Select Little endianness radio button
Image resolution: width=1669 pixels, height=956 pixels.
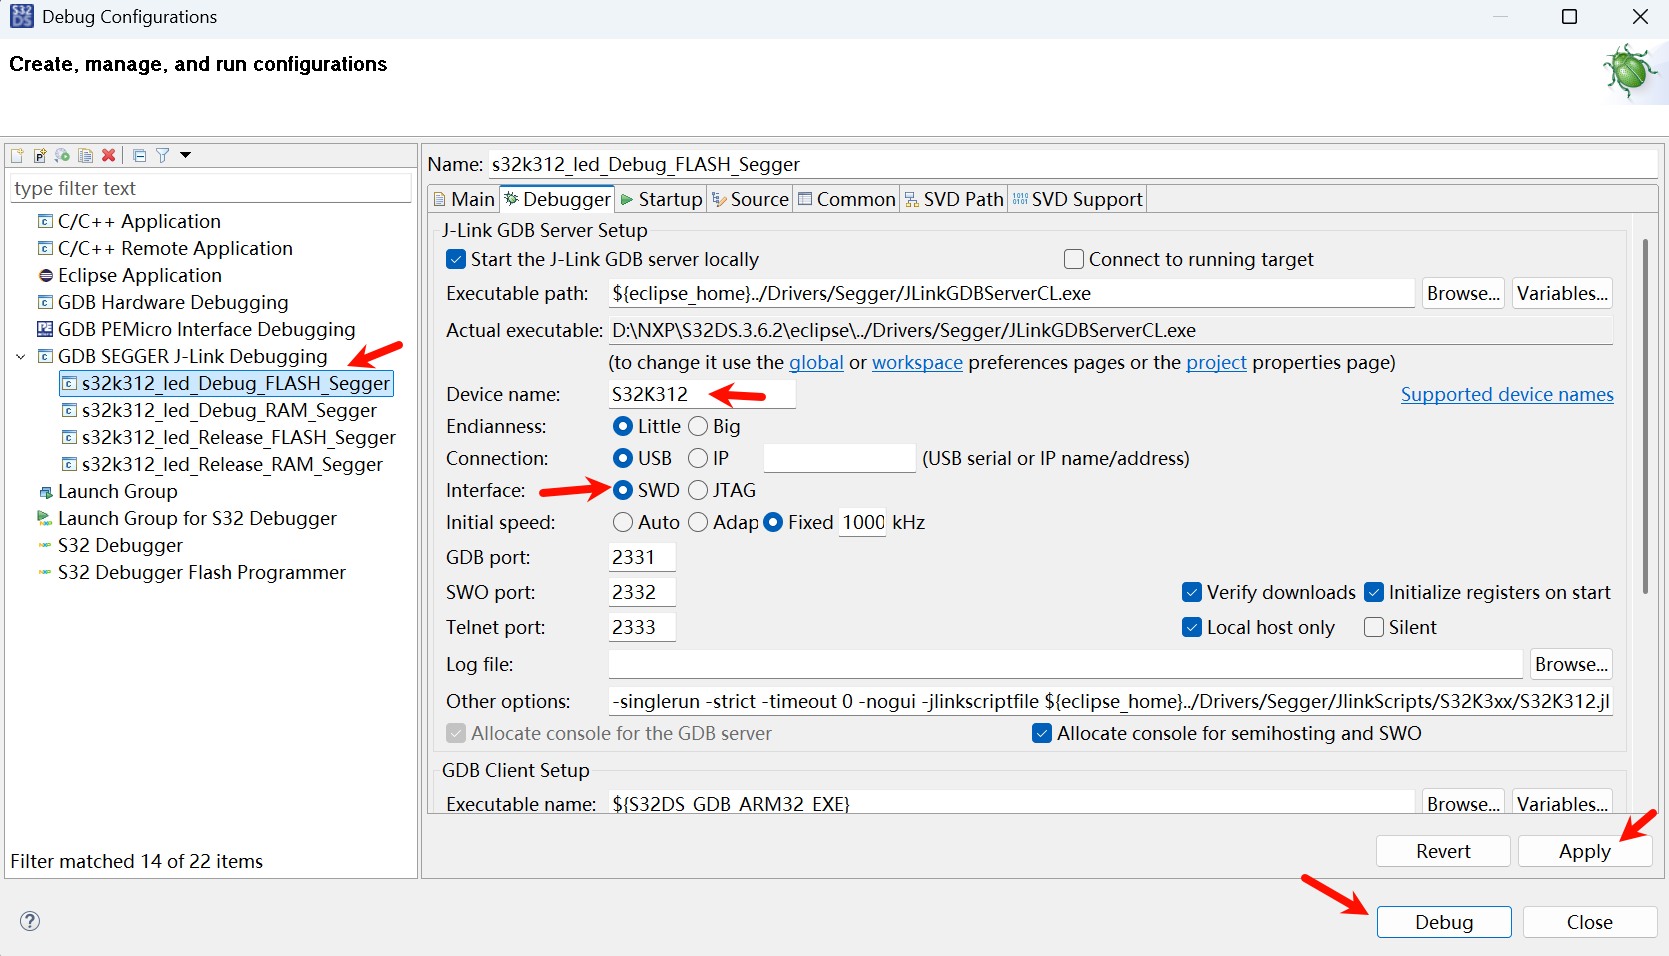pyautogui.click(x=622, y=426)
